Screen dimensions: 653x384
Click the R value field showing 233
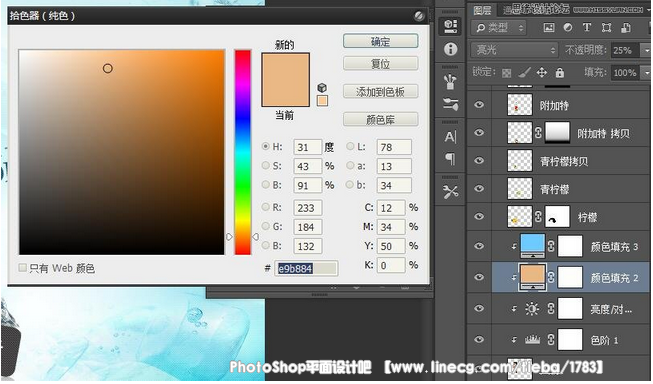[307, 207]
